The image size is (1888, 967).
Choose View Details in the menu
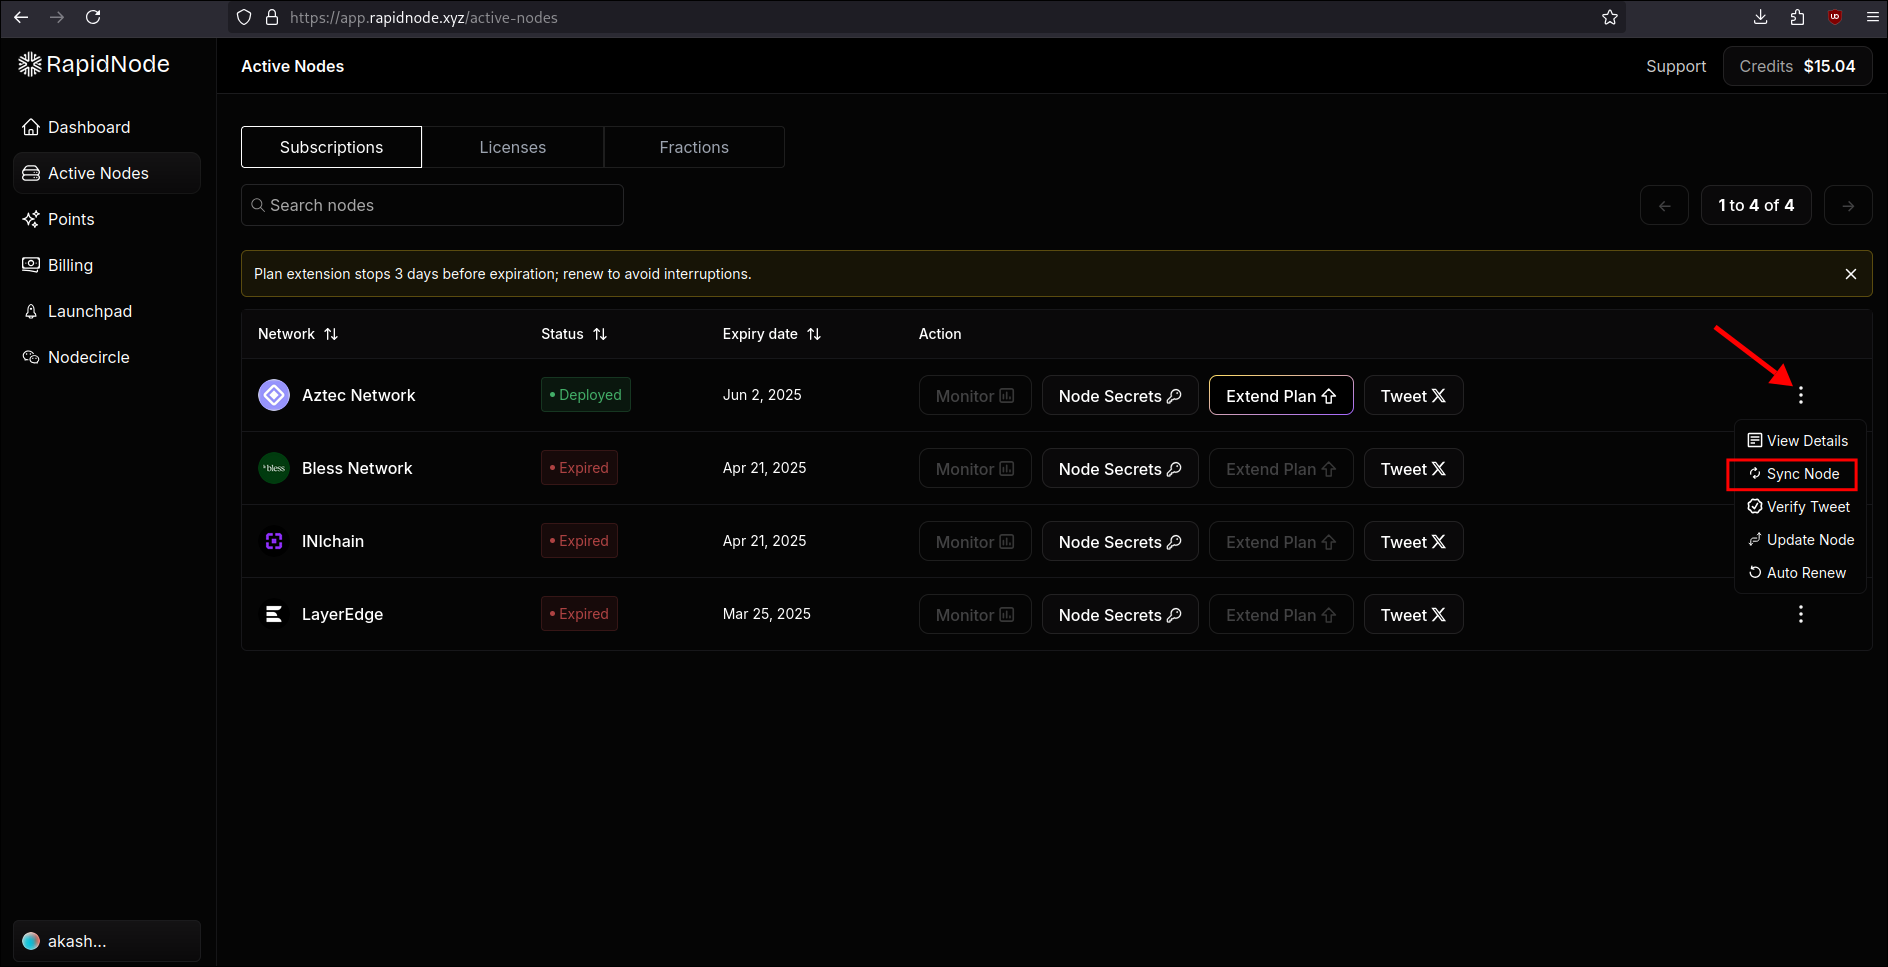tap(1798, 441)
